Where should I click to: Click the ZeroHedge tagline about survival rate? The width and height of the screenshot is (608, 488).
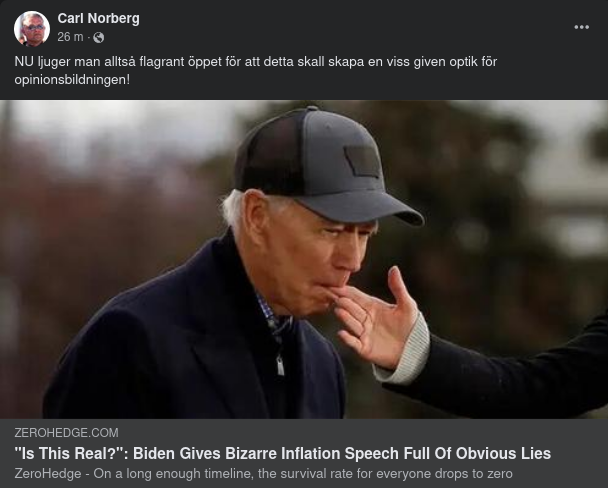[x=263, y=474]
